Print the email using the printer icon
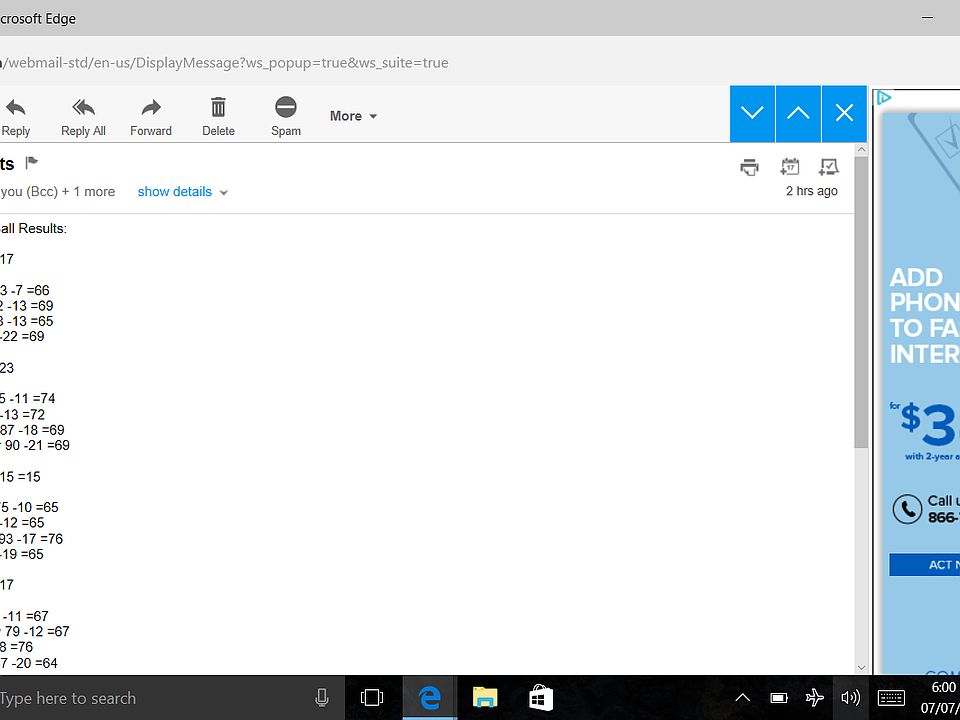 click(749, 167)
